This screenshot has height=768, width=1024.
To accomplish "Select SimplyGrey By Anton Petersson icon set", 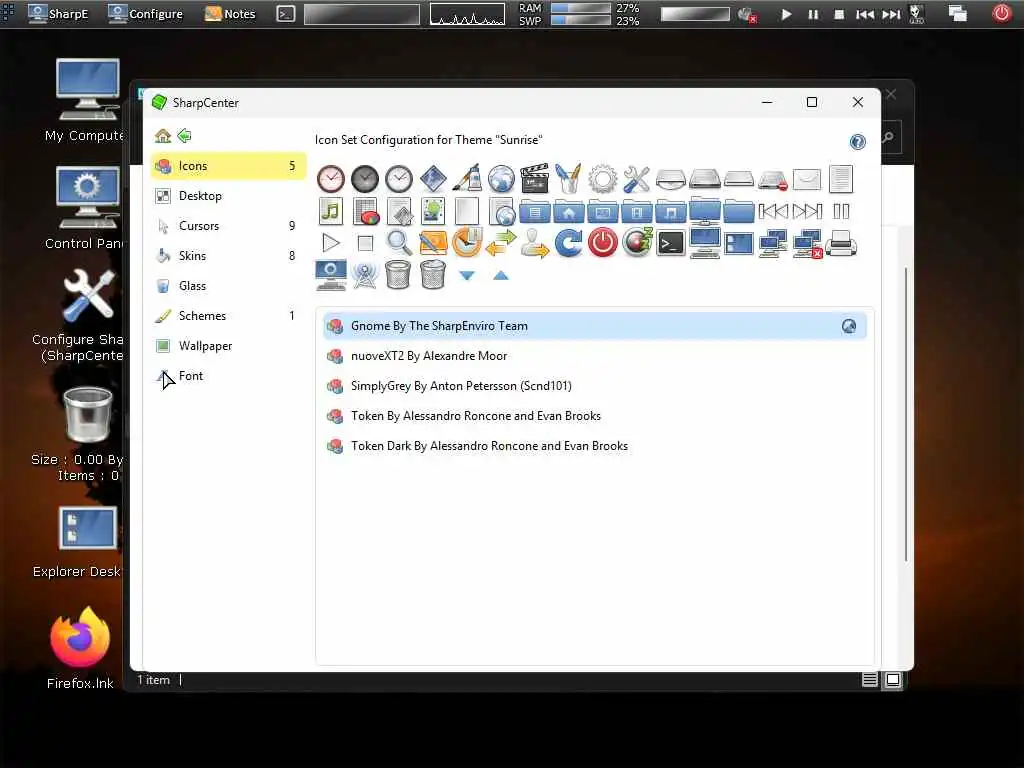I will pyautogui.click(x=594, y=386).
